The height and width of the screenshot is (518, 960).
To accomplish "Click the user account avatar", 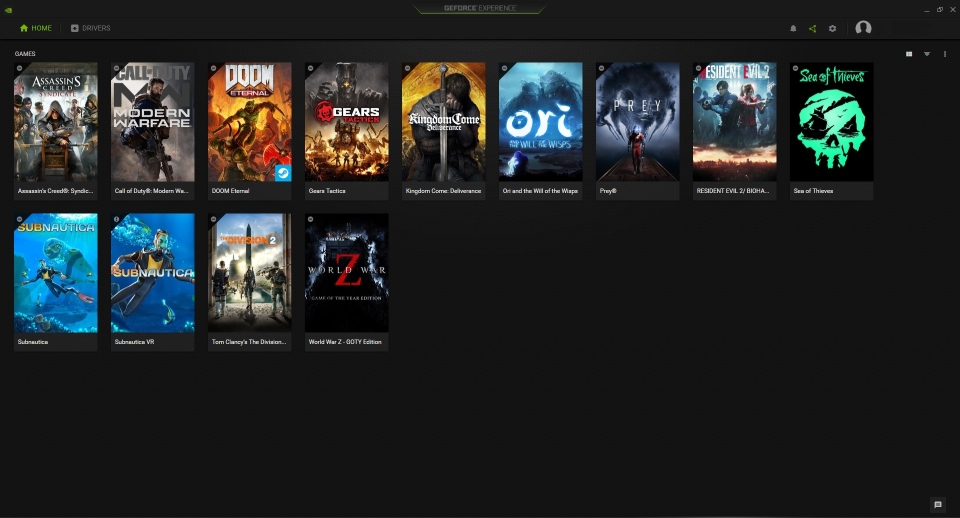I will point(863,28).
